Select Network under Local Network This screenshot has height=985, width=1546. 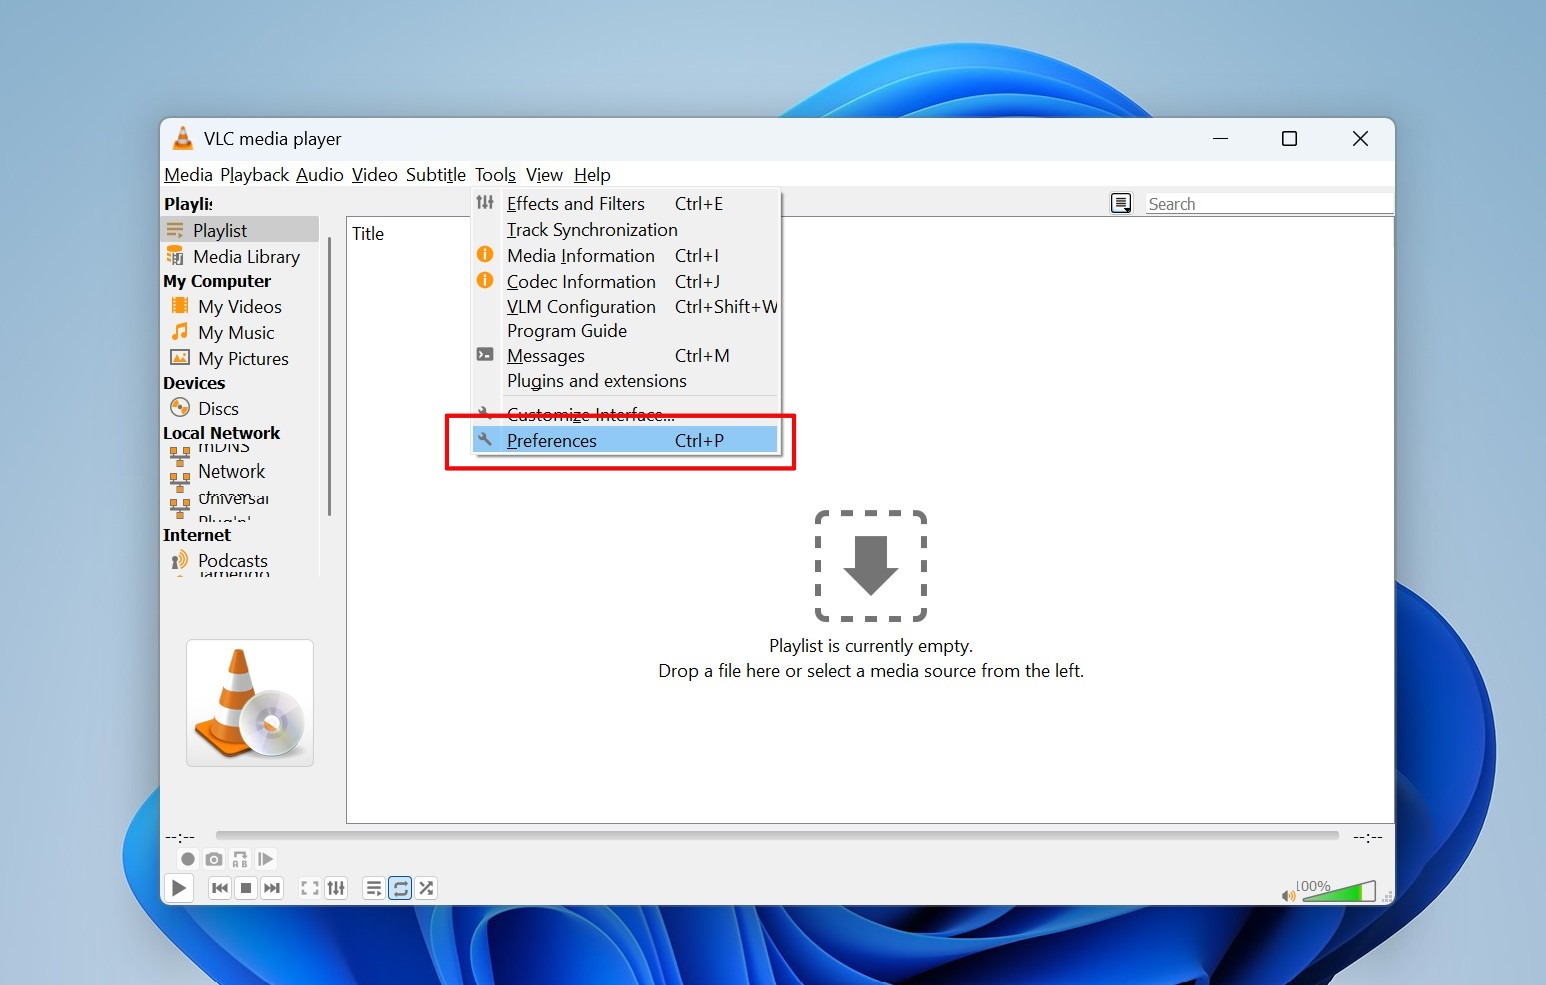click(231, 471)
